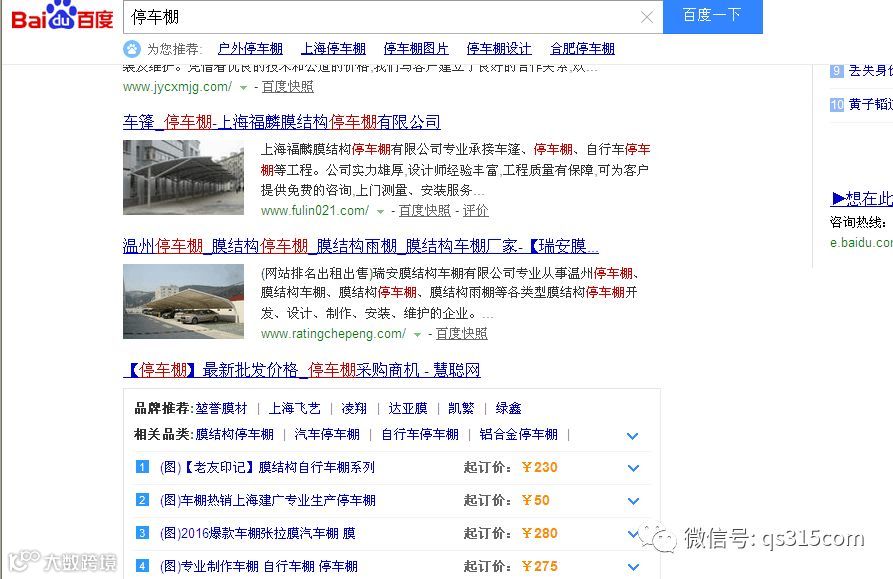Open category 汽车停车棚
The image size is (893, 579).
tap(327, 434)
